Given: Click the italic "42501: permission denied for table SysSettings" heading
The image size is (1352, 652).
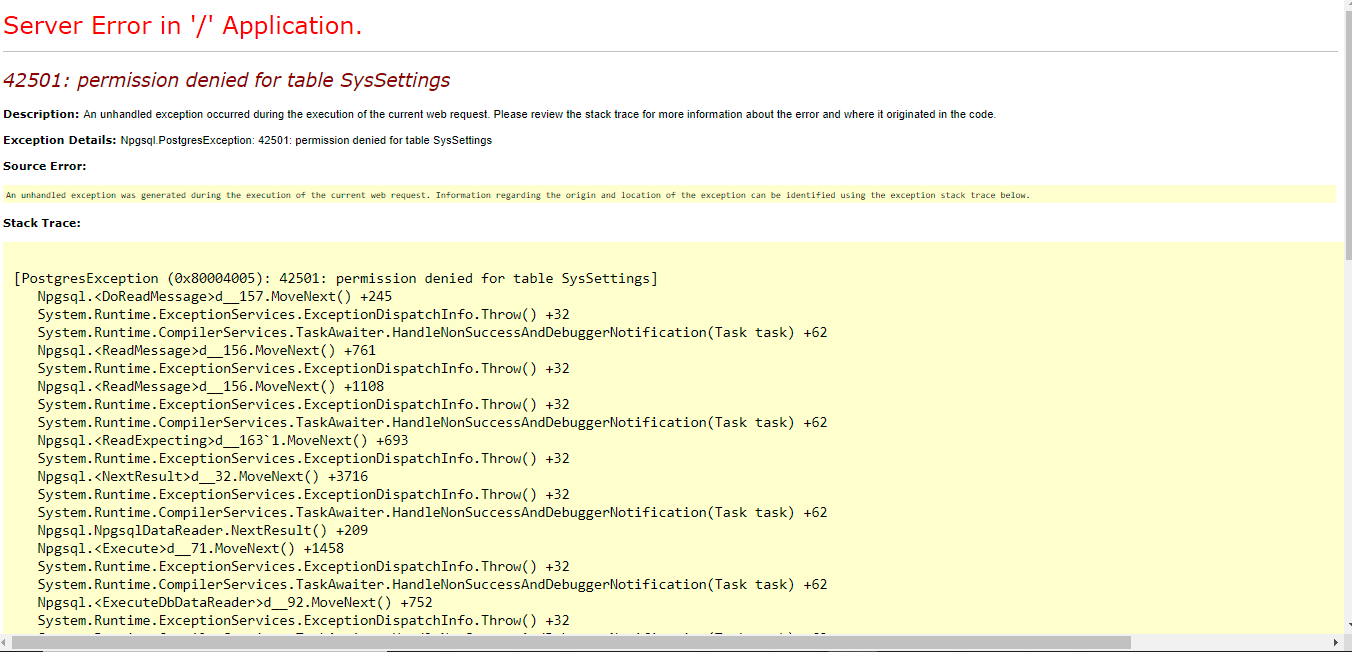Looking at the screenshot, I should tap(227, 80).
